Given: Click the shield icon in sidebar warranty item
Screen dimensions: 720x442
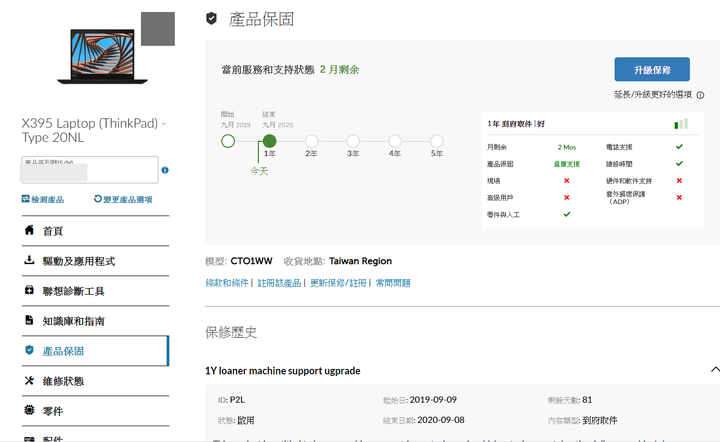Looking at the screenshot, I should (x=29, y=350).
